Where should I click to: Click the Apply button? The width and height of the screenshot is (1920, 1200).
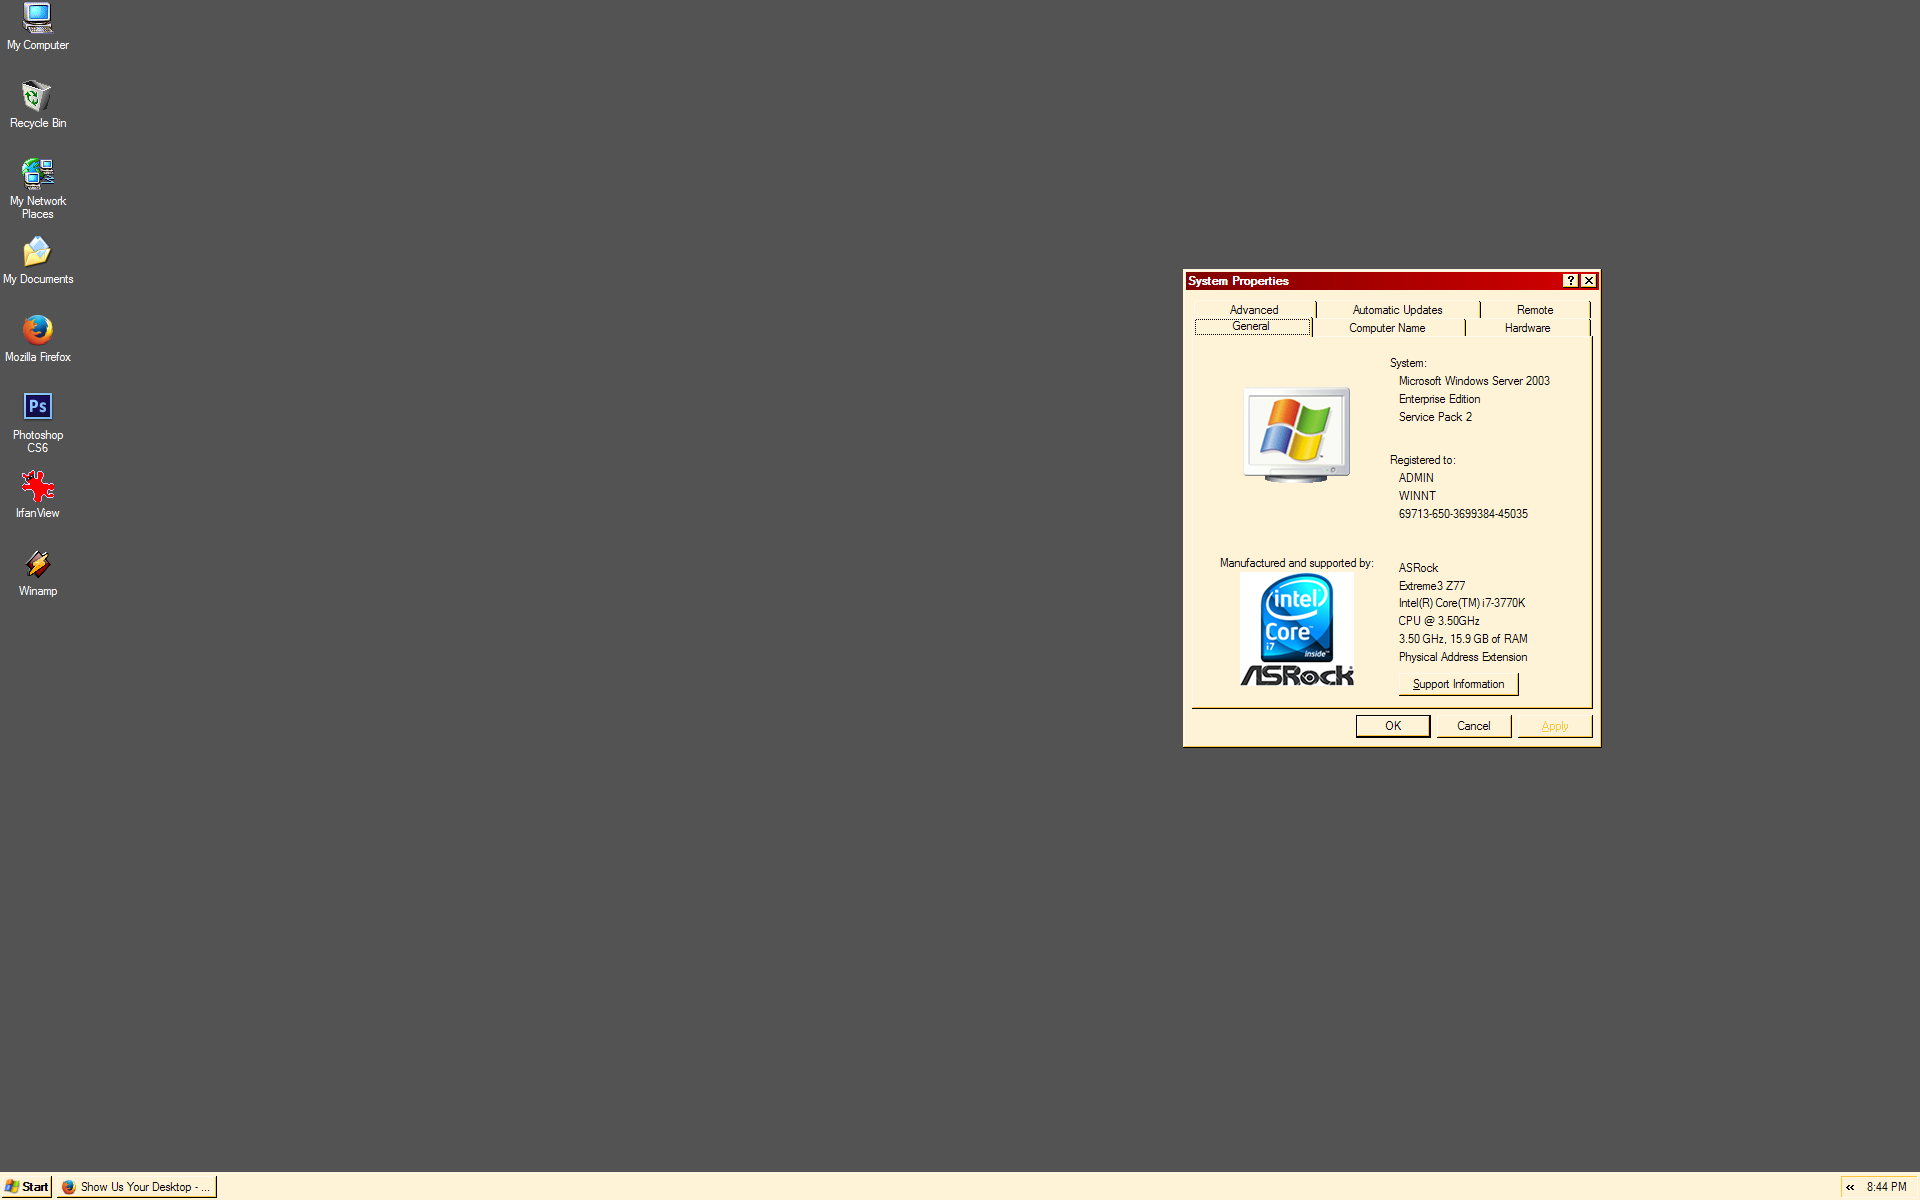click(x=1554, y=726)
